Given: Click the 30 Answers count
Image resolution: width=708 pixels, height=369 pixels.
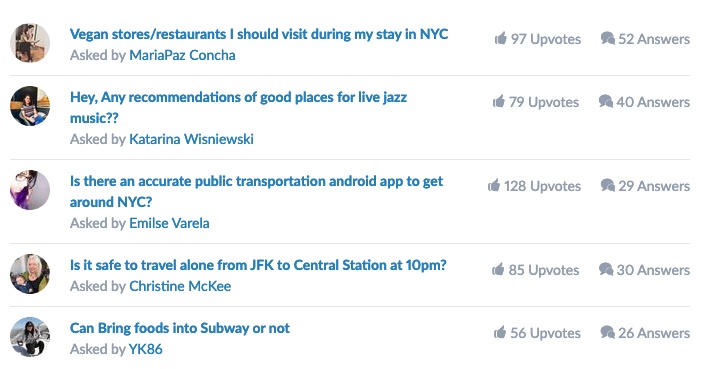Looking at the screenshot, I should pos(653,270).
